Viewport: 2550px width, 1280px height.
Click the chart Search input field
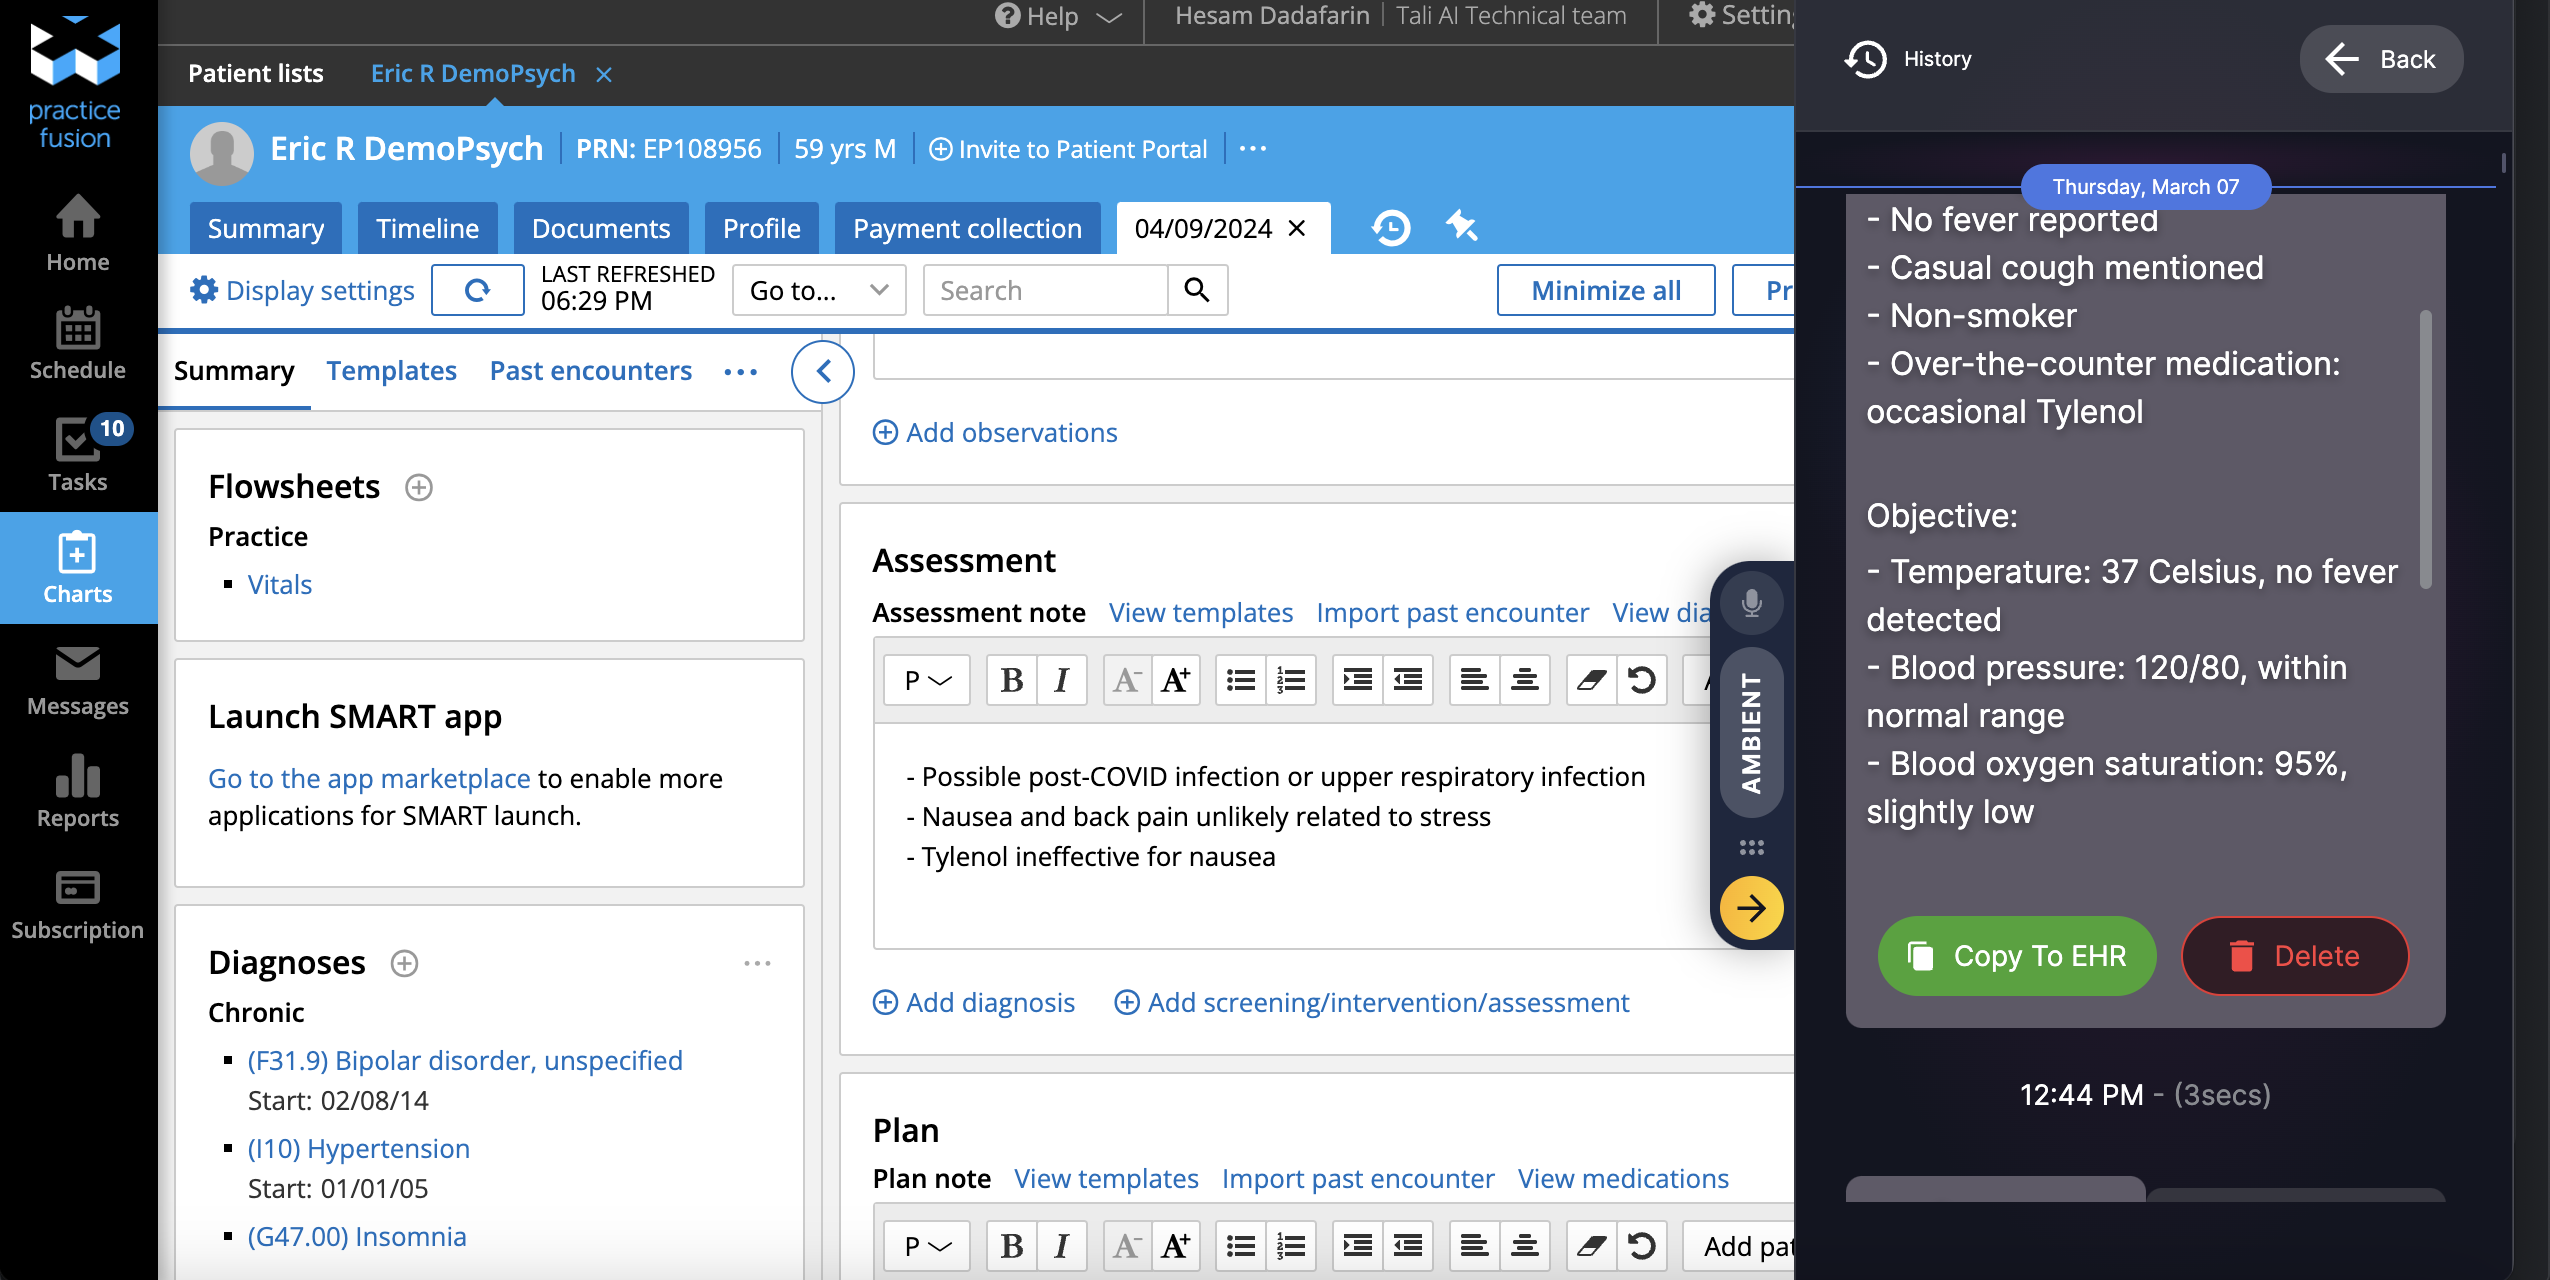1044,290
